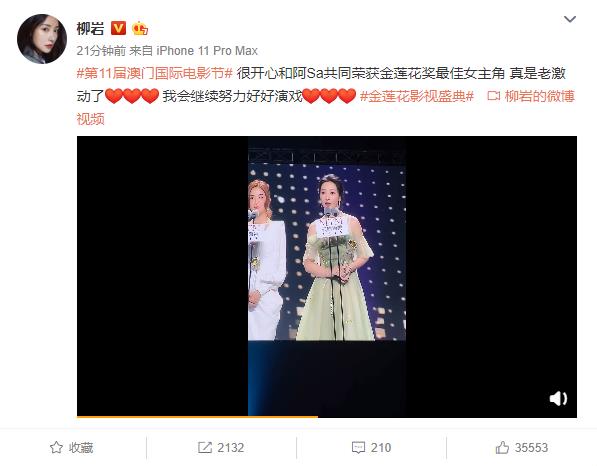This screenshot has width=597, height=466.
Task: Open the iPhone 11 Pro Max source link
Action: [207, 51]
